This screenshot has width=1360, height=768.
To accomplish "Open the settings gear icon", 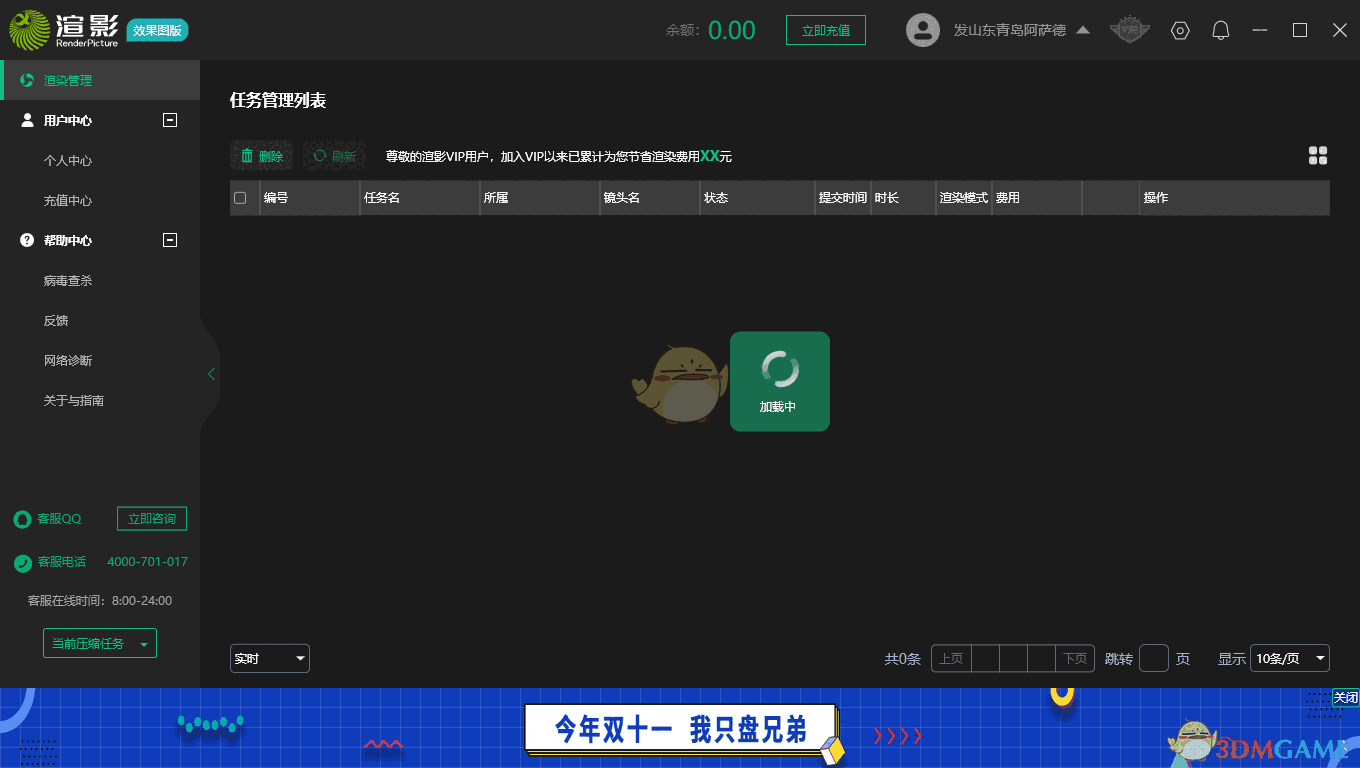I will click(1180, 30).
